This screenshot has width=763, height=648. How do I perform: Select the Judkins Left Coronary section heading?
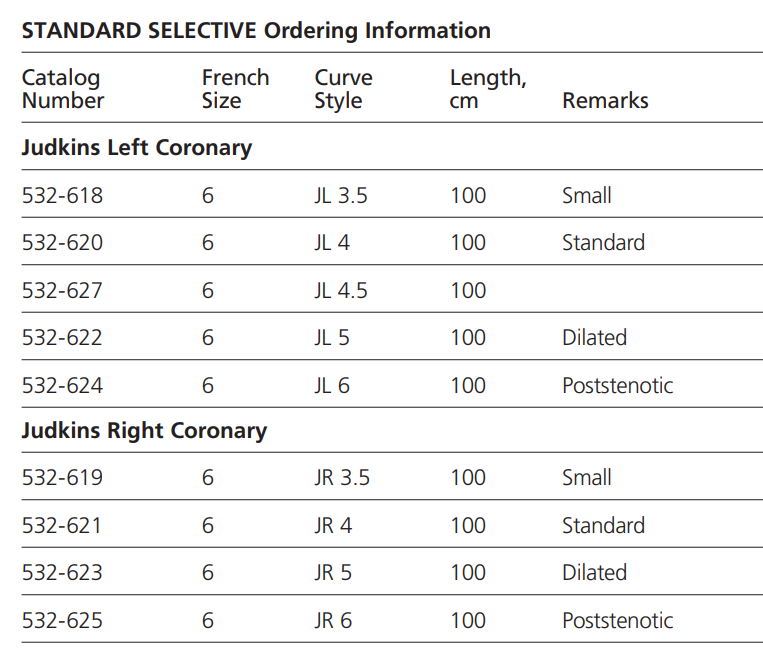click(137, 148)
